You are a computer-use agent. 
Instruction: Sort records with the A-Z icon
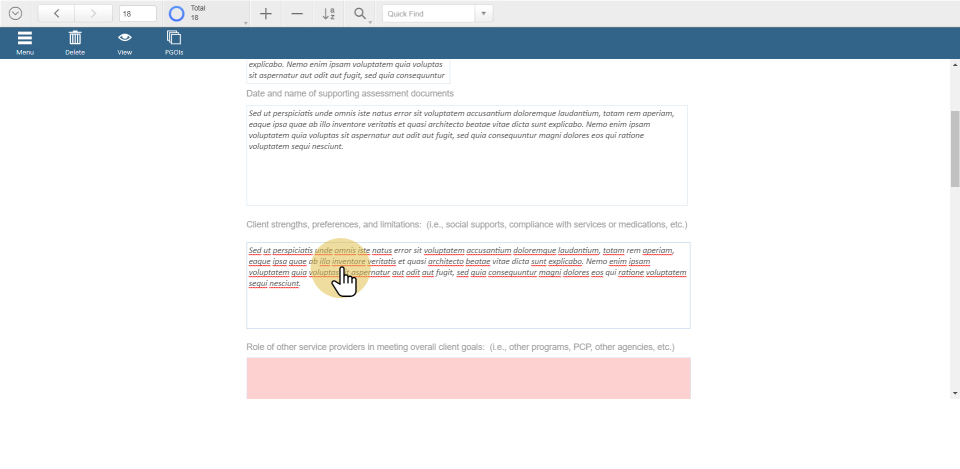coord(329,14)
